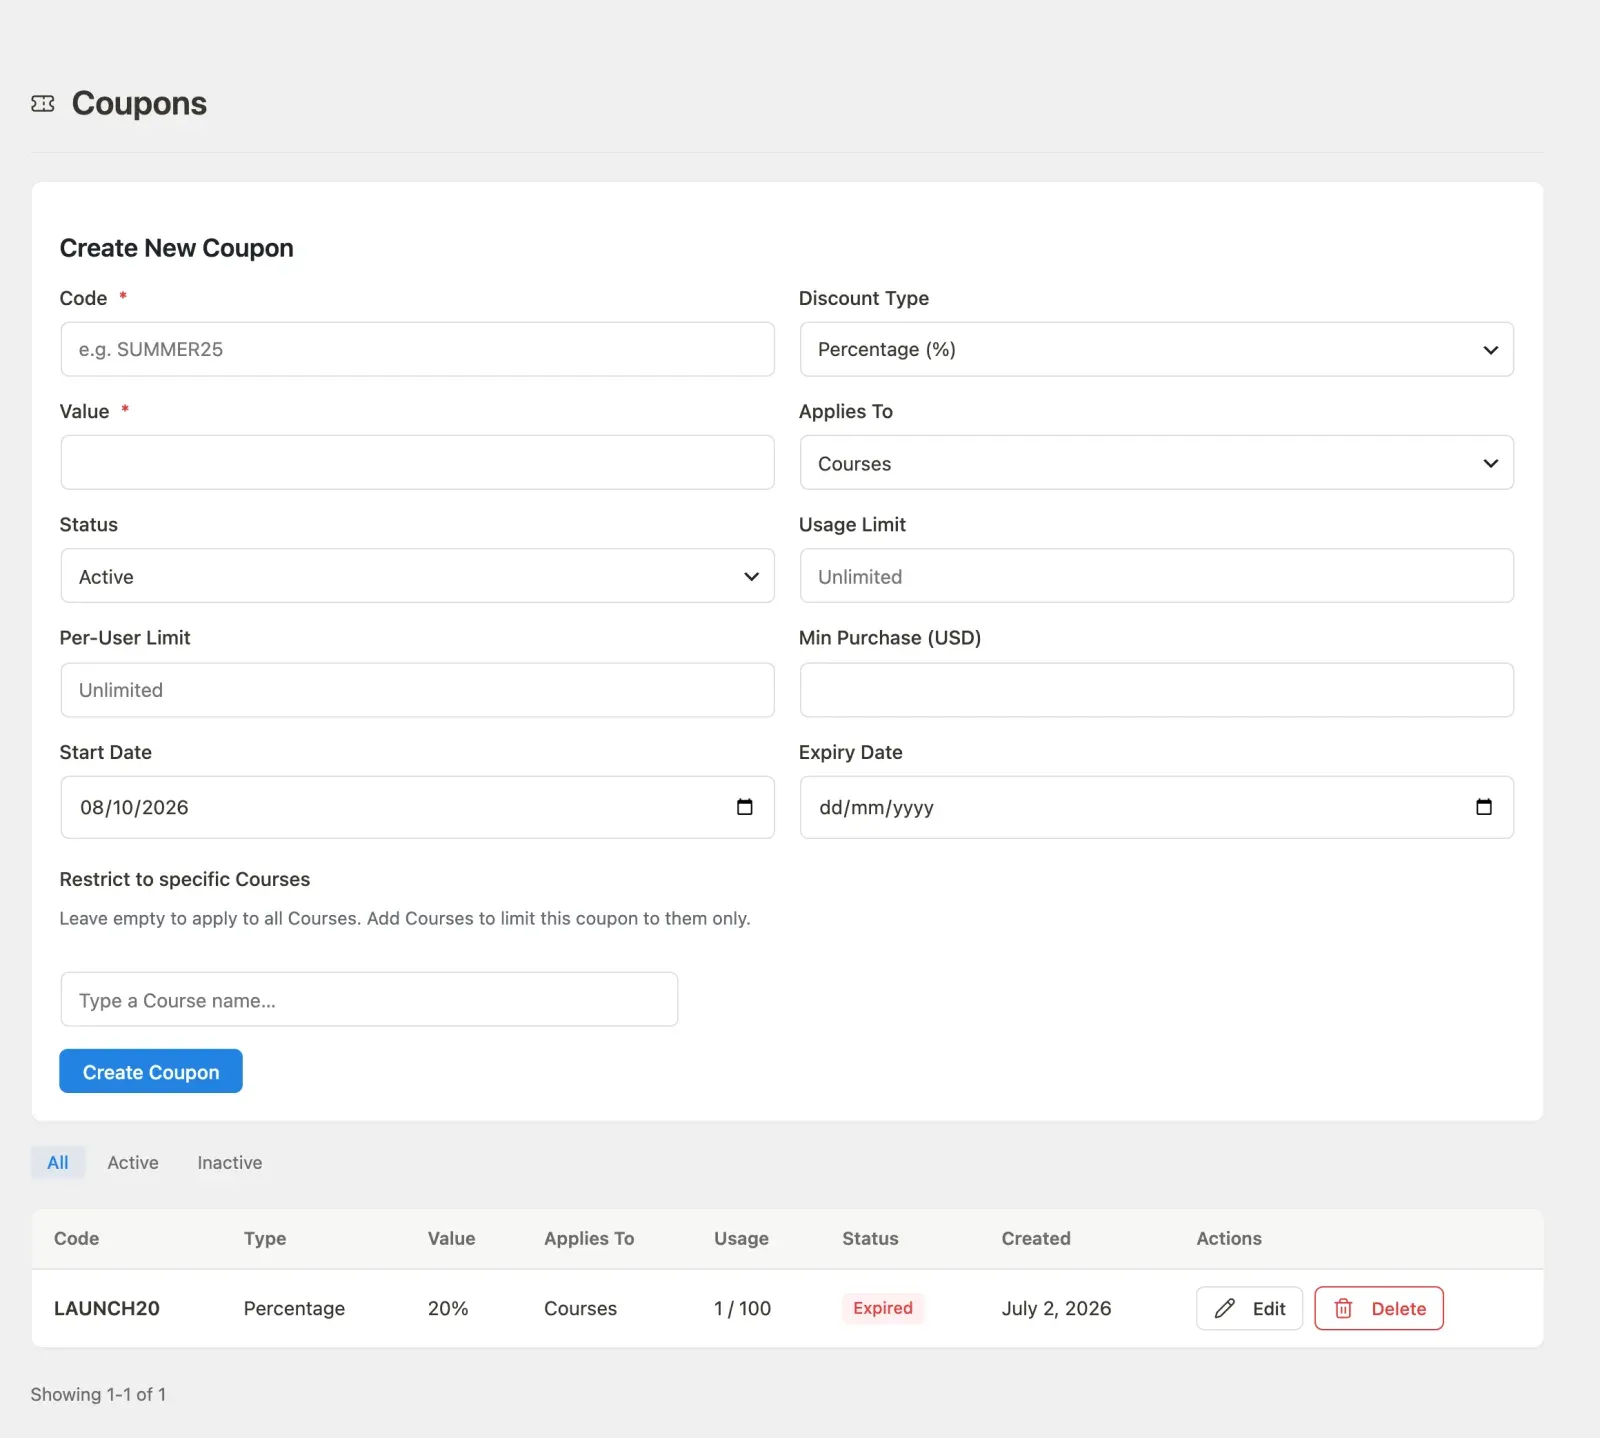Open the Applies To dropdown
Image resolution: width=1600 pixels, height=1438 pixels.
click(1157, 463)
